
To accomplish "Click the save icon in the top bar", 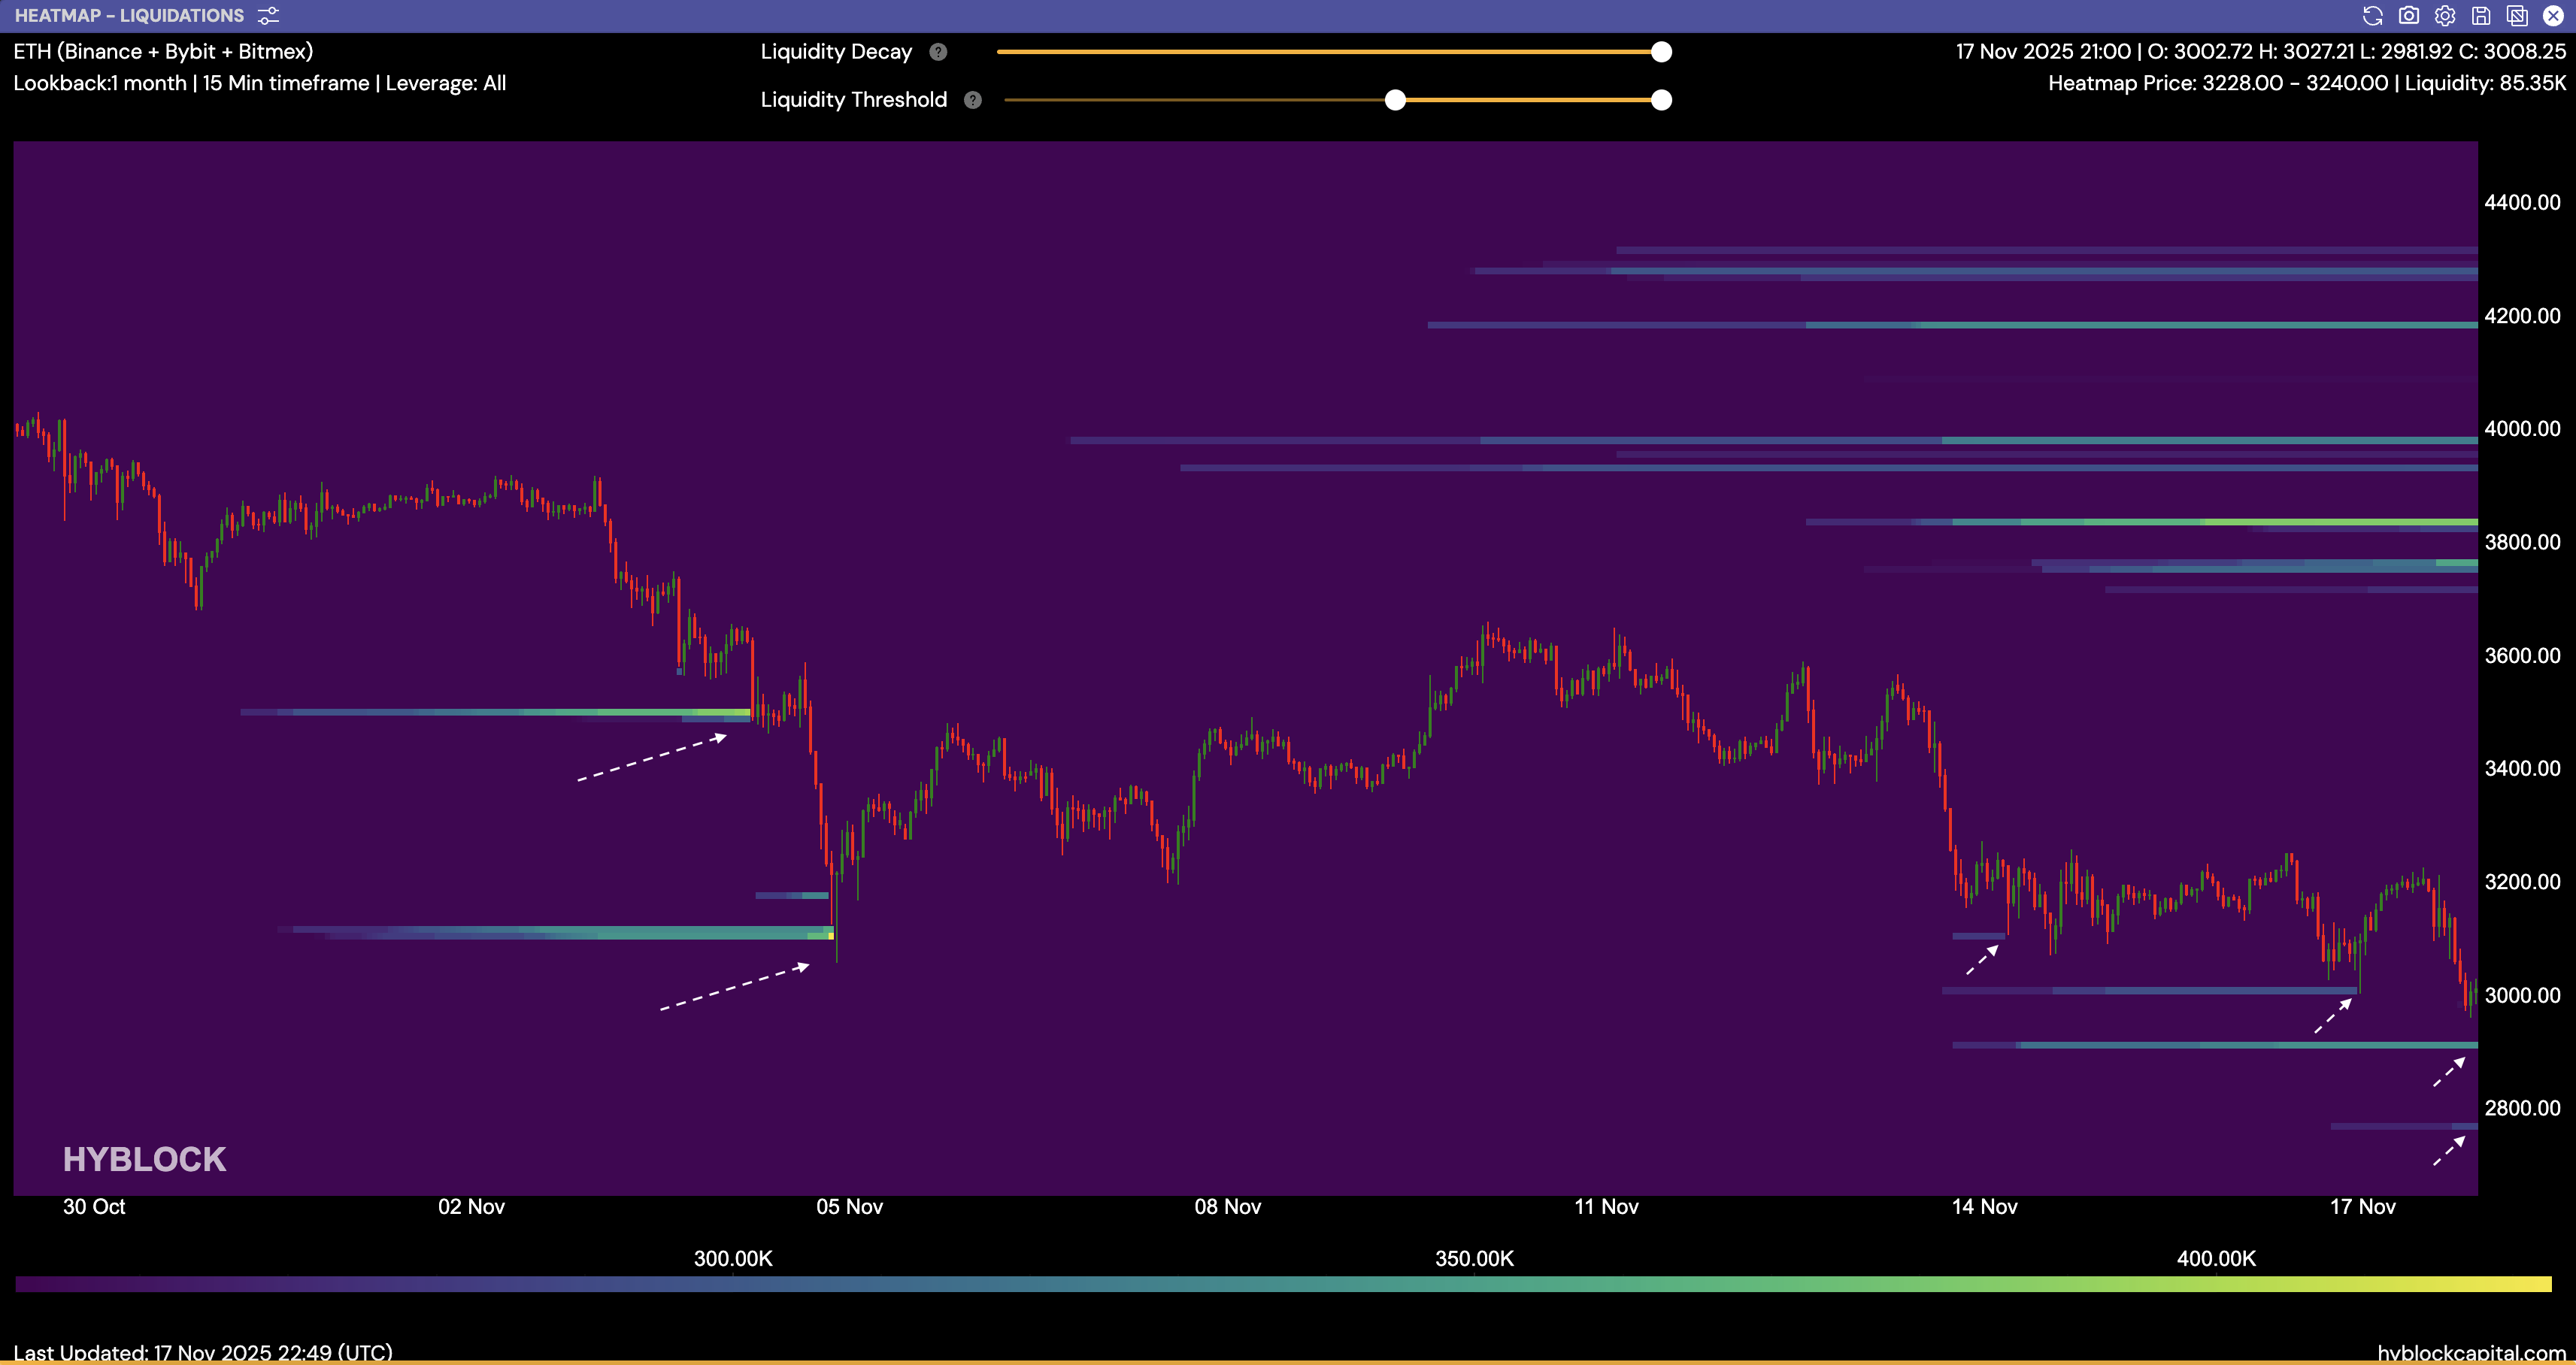I will point(2481,16).
